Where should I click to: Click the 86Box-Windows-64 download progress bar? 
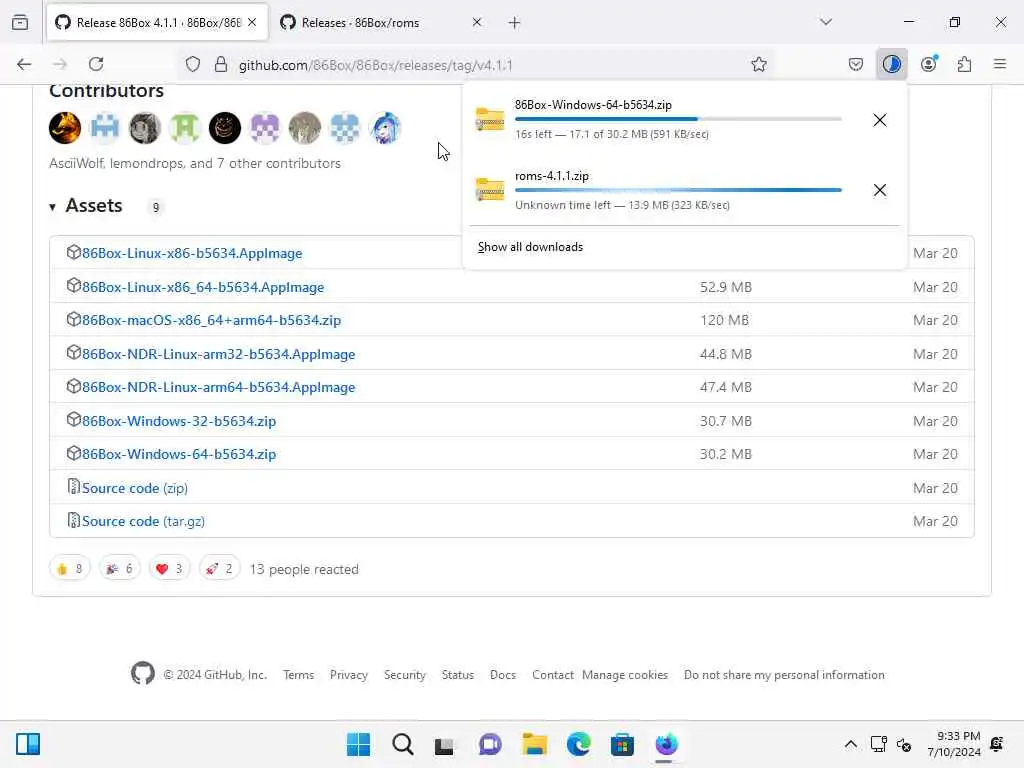point(678,119)
